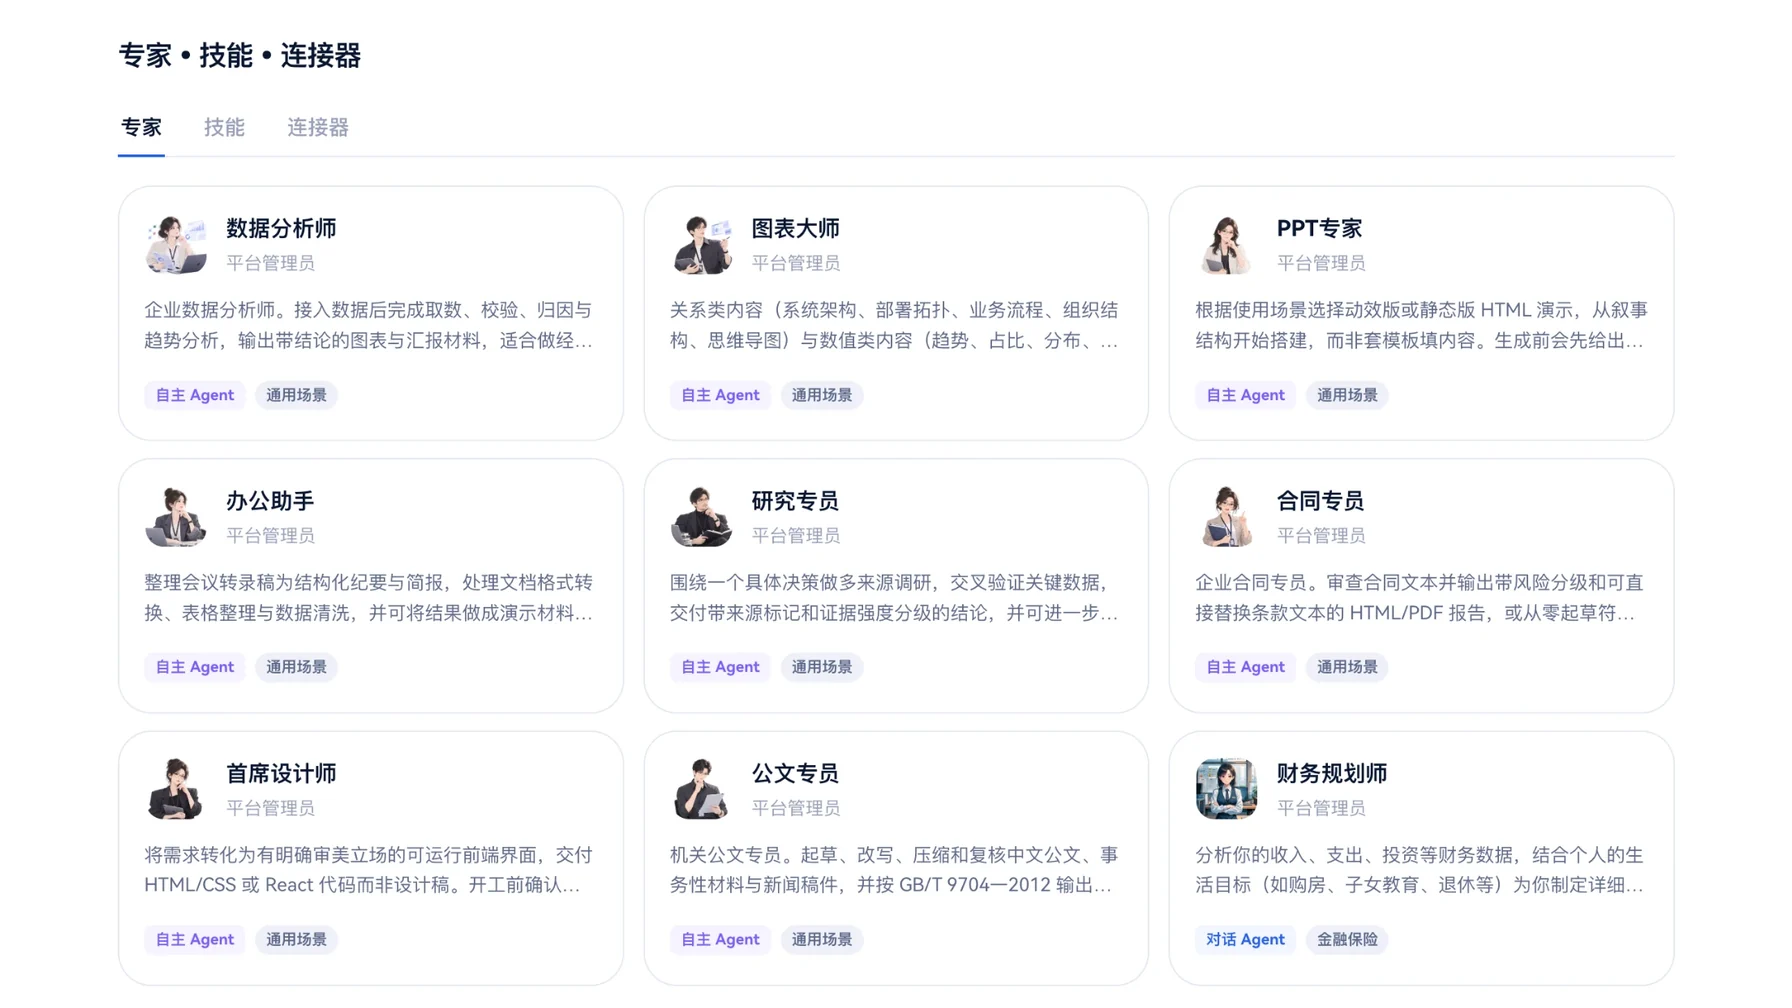Click the 首席设计师 description starting 将需求转化
This screenshot has width=1792, height=1008.
(369, 871)
